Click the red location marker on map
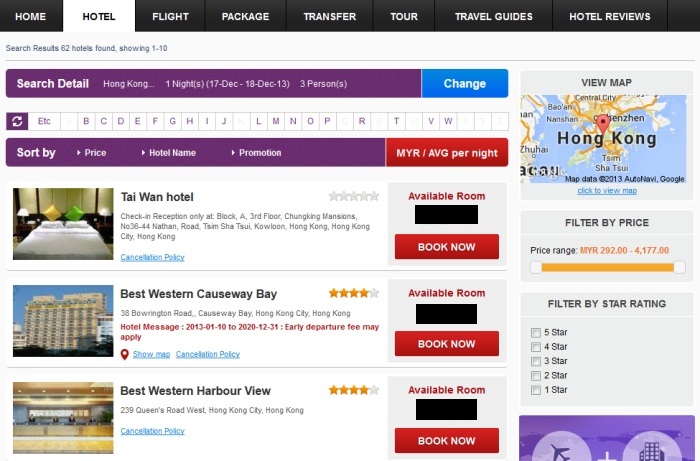 (603, 124)
